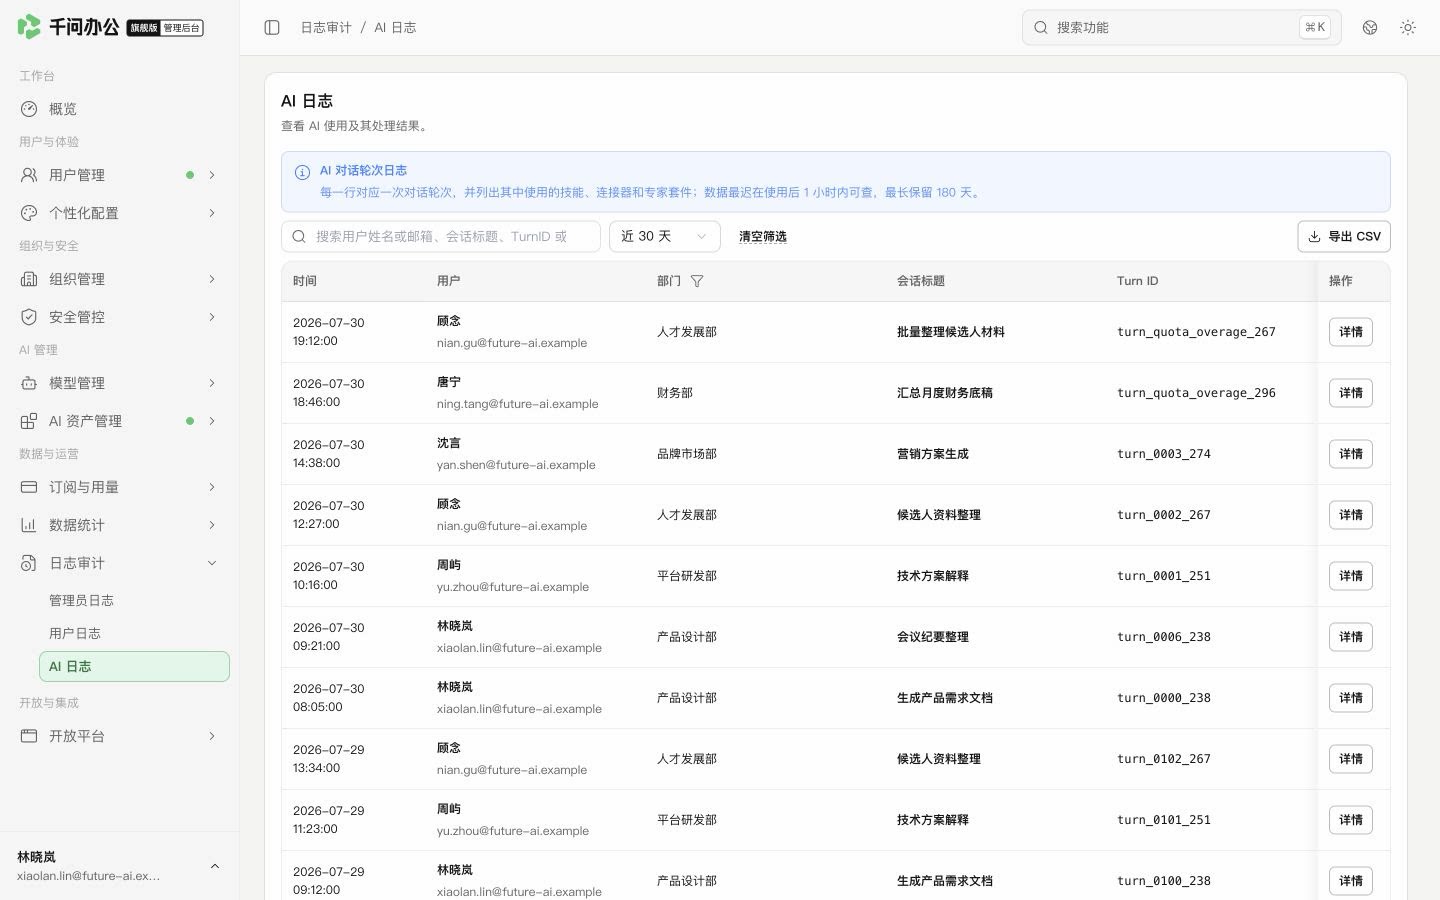1440x900 pixels.
Task: Open 详情 for turn_0006_238
Action: (x=1351, y=637)
